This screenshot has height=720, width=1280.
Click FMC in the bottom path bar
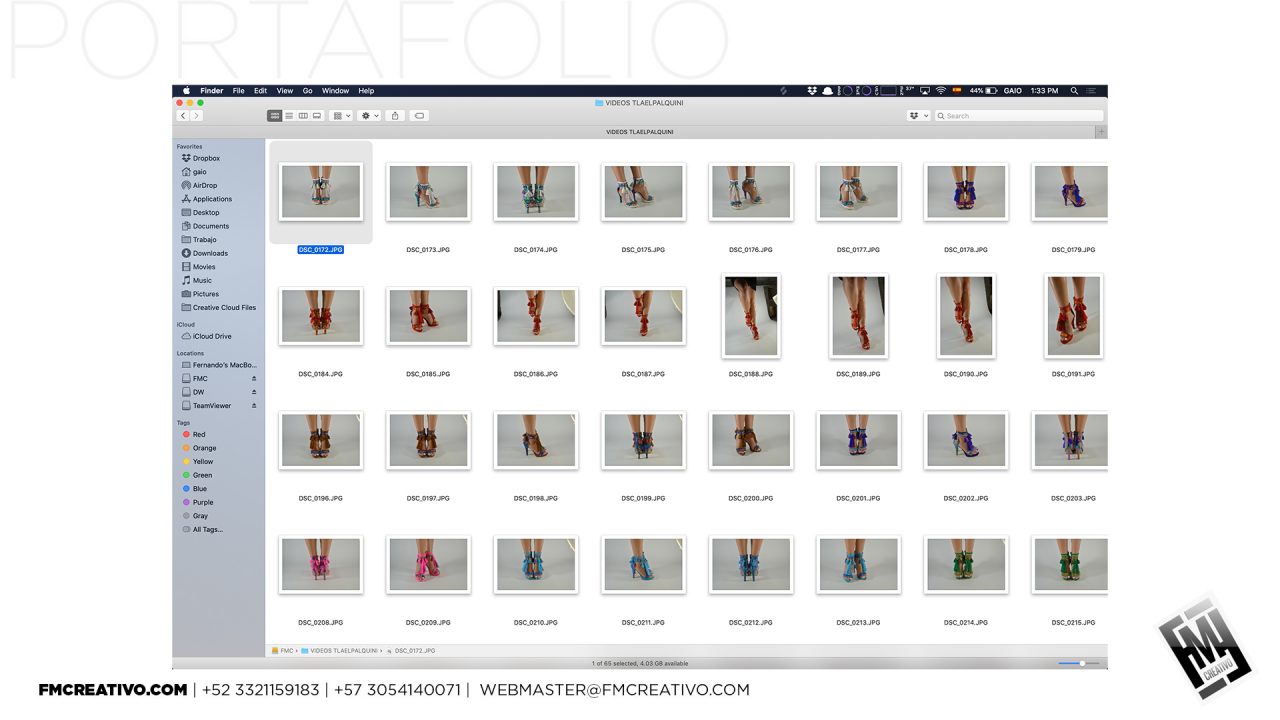pyautogui.click(x=282, y=651)
